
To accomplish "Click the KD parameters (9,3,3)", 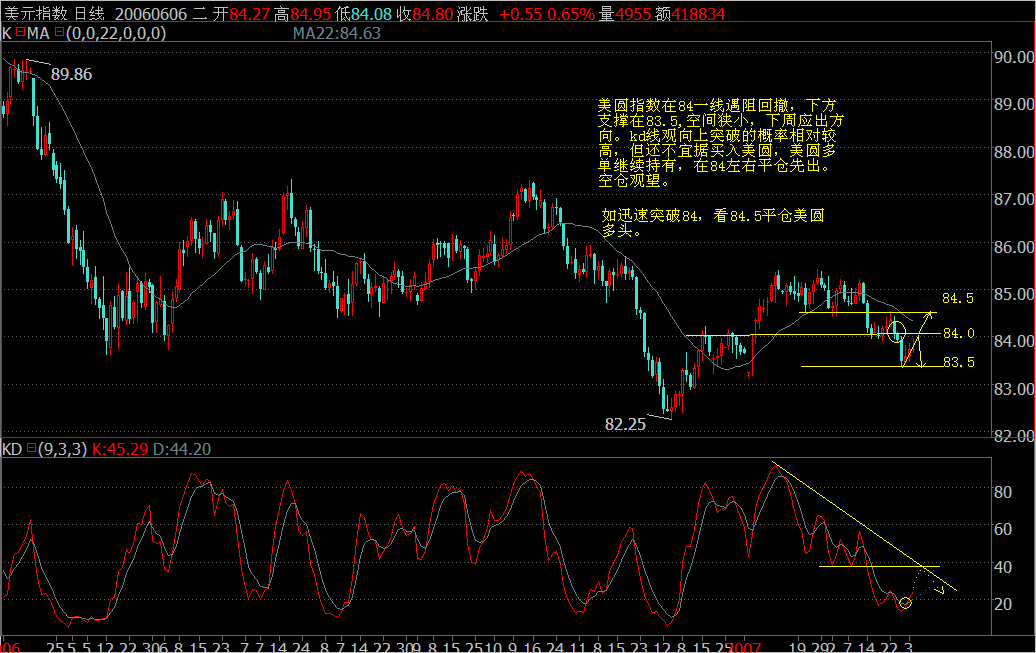I will (62, 449).
